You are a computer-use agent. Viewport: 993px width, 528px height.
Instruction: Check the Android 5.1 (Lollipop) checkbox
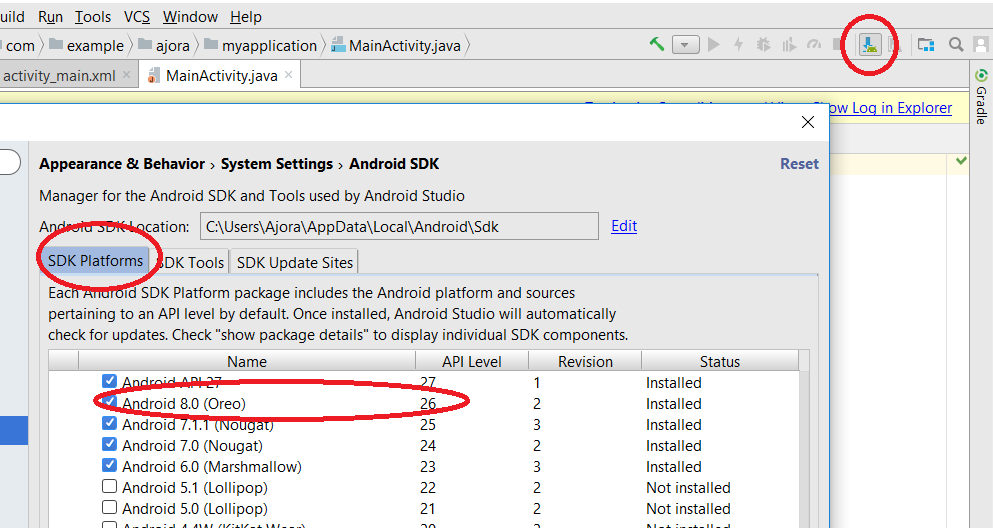[109, 486]
